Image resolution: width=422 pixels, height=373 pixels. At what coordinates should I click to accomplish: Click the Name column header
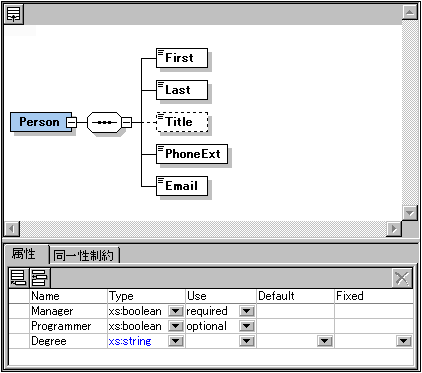(x=68, y=296)
